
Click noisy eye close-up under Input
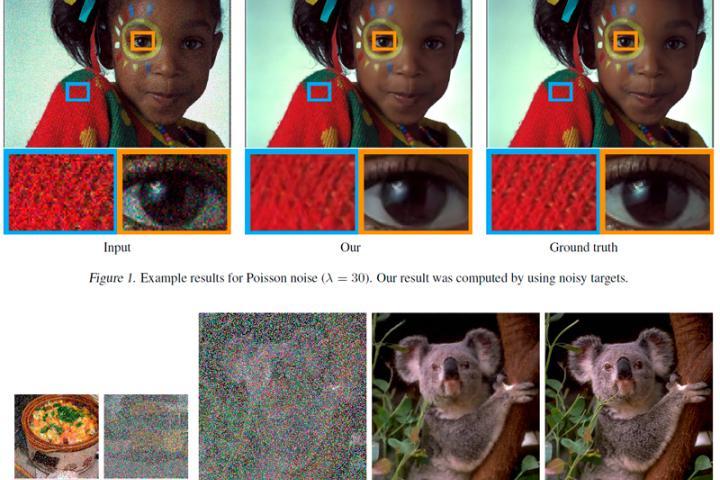(174, 192)
